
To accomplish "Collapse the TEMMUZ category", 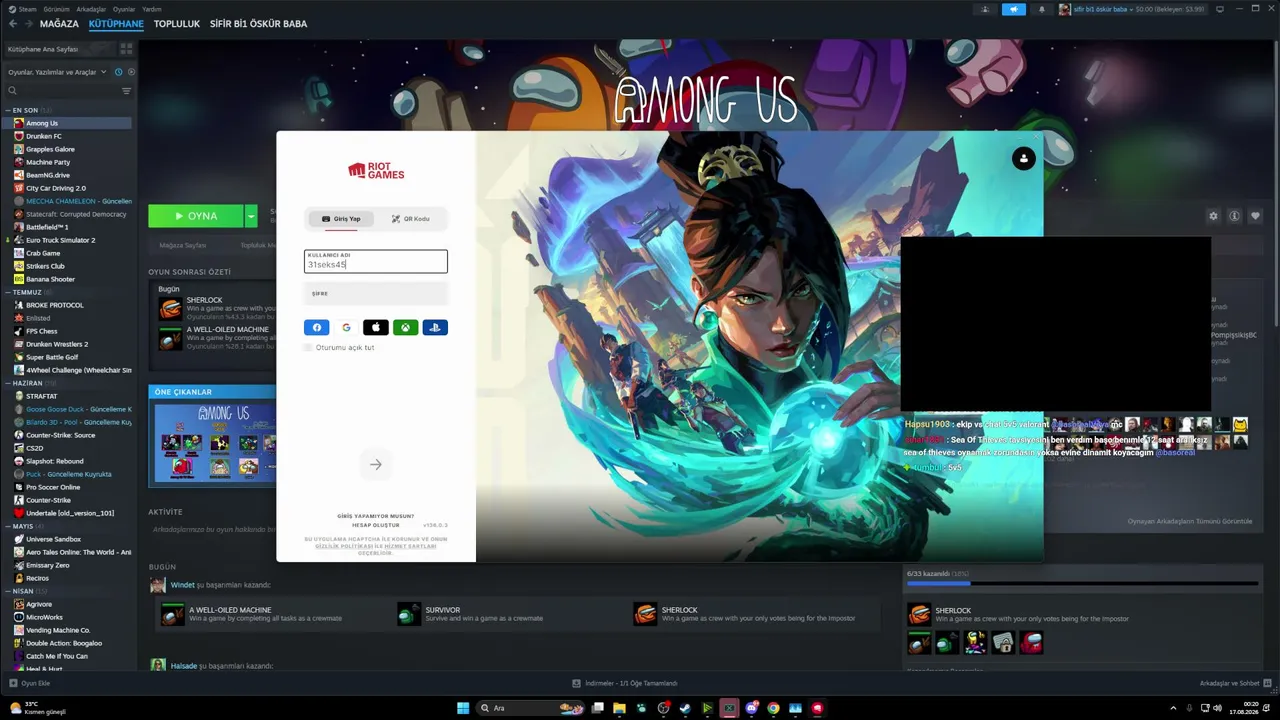I will pos(8,292).
